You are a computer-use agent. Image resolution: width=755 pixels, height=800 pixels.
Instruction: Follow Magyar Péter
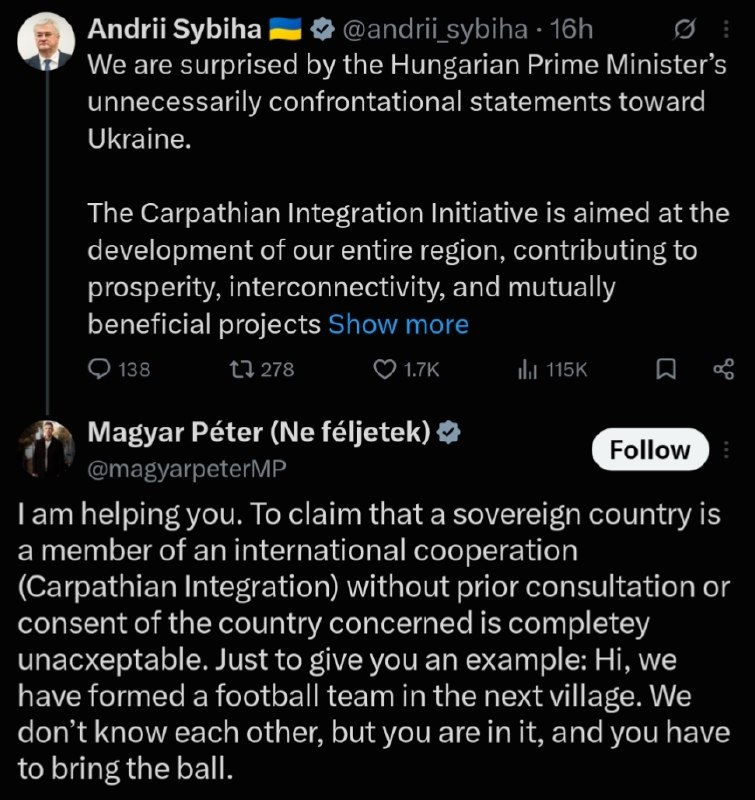(x=650, y=449)
